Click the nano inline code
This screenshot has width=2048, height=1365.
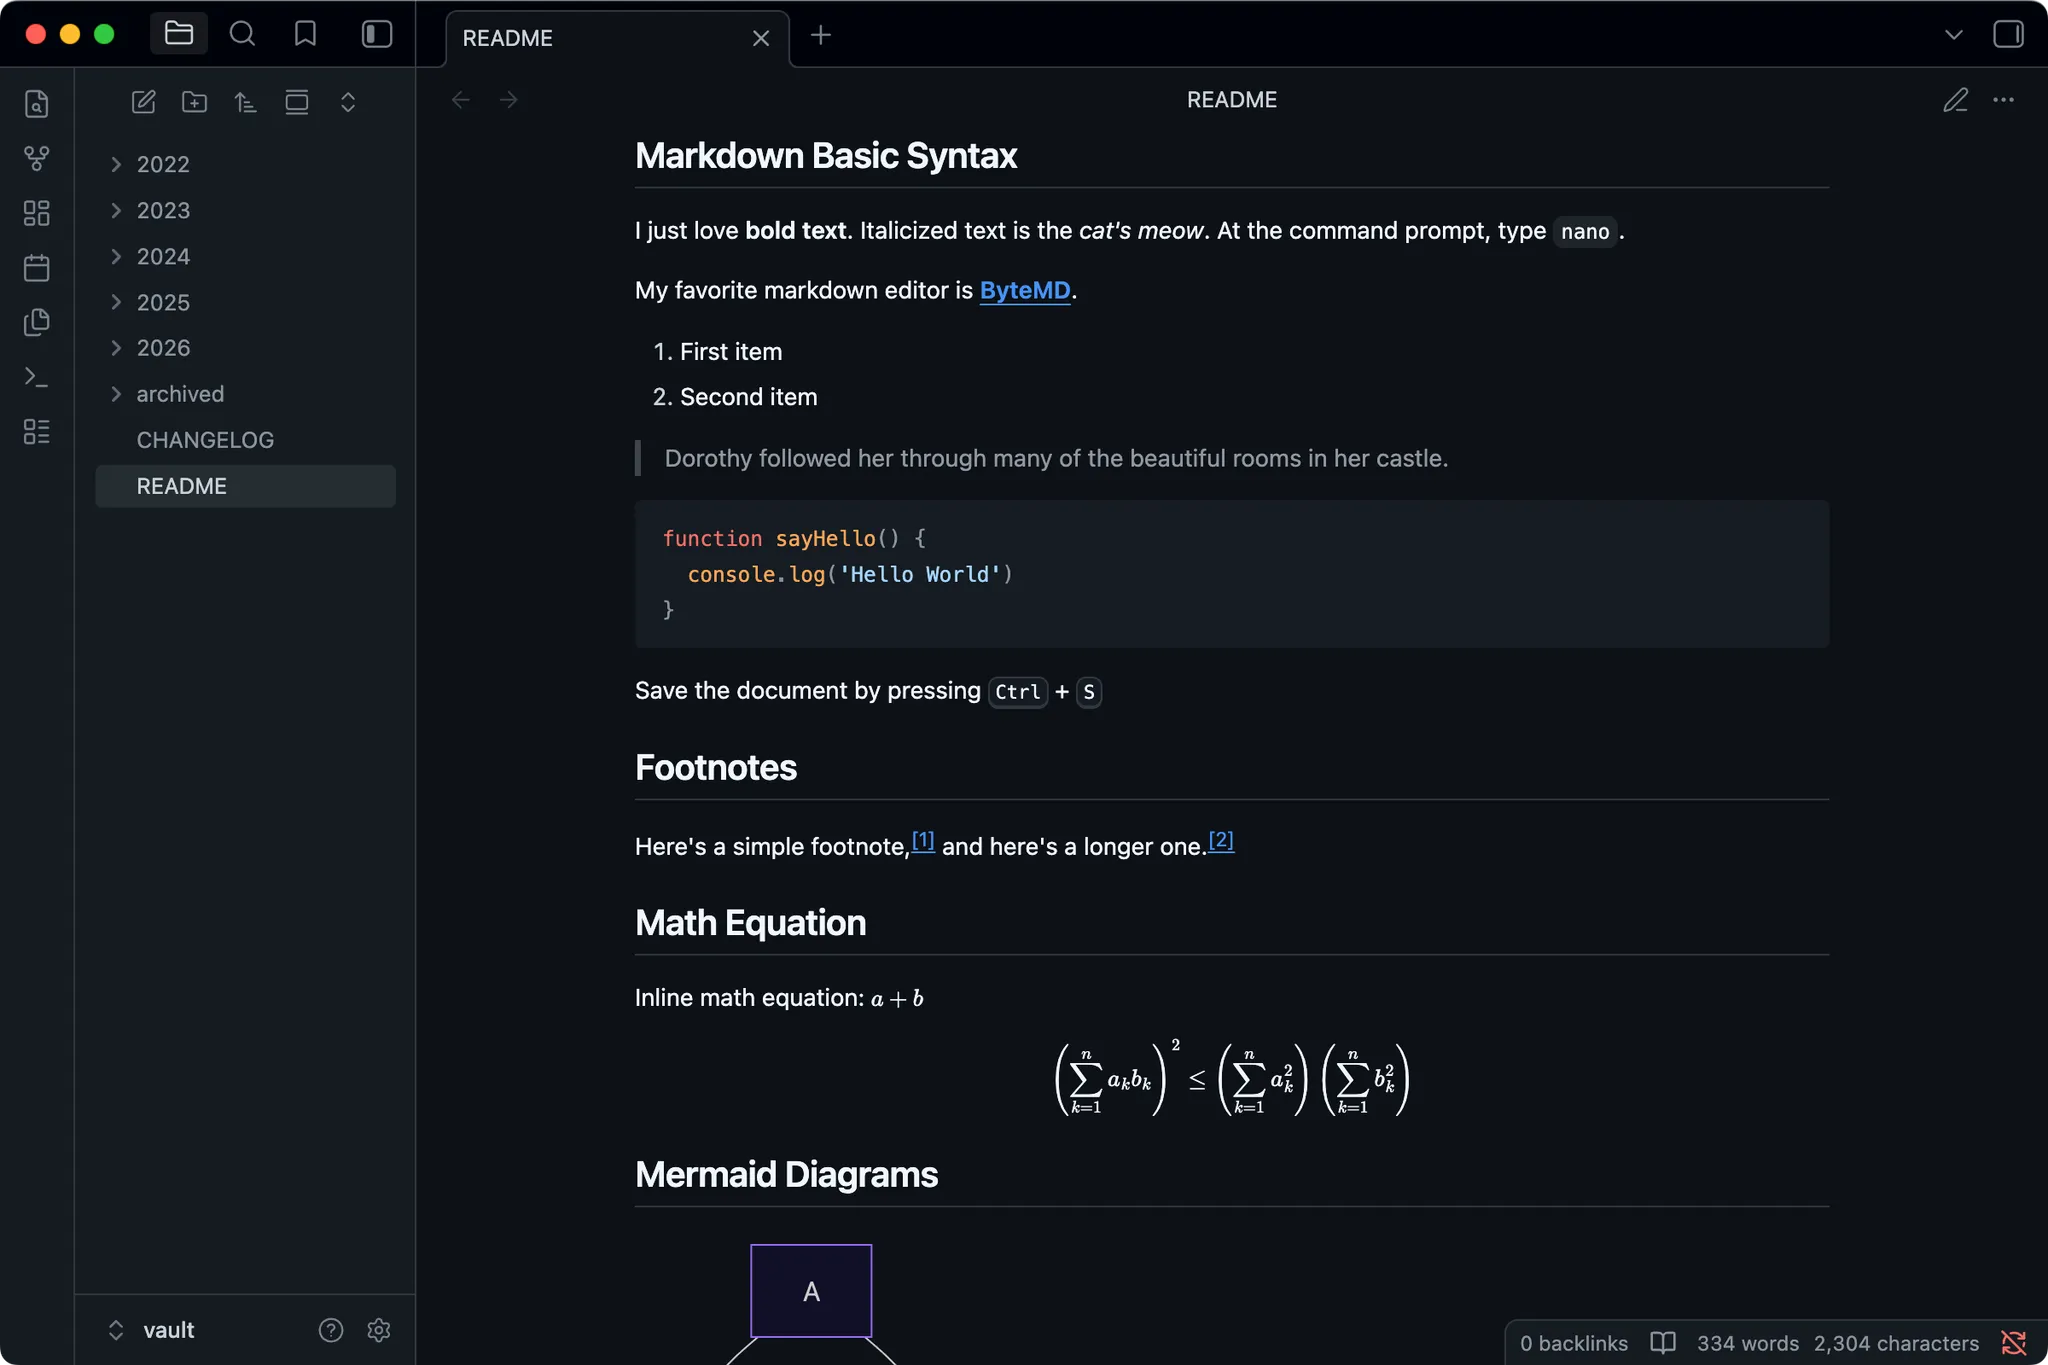(x=1585, y=232)
